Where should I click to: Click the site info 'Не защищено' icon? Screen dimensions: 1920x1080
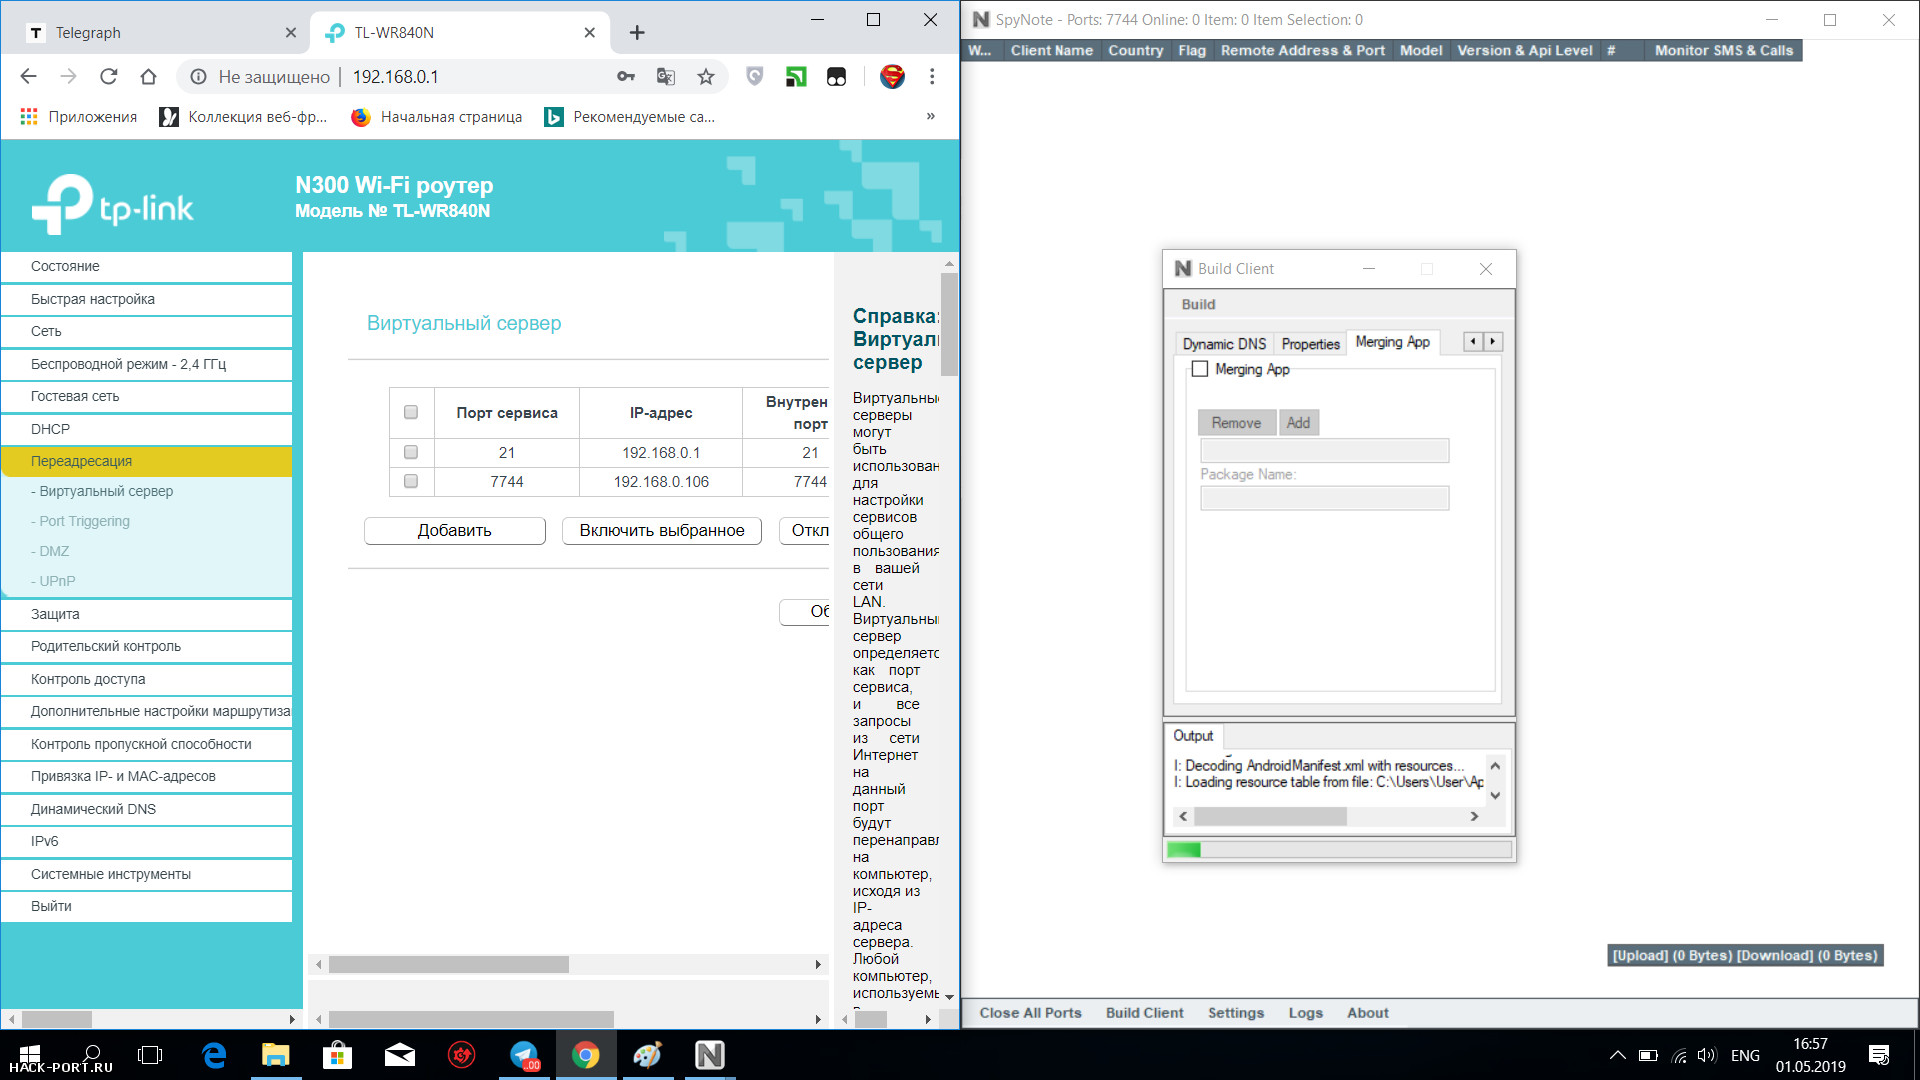click(x=198, y=77)
